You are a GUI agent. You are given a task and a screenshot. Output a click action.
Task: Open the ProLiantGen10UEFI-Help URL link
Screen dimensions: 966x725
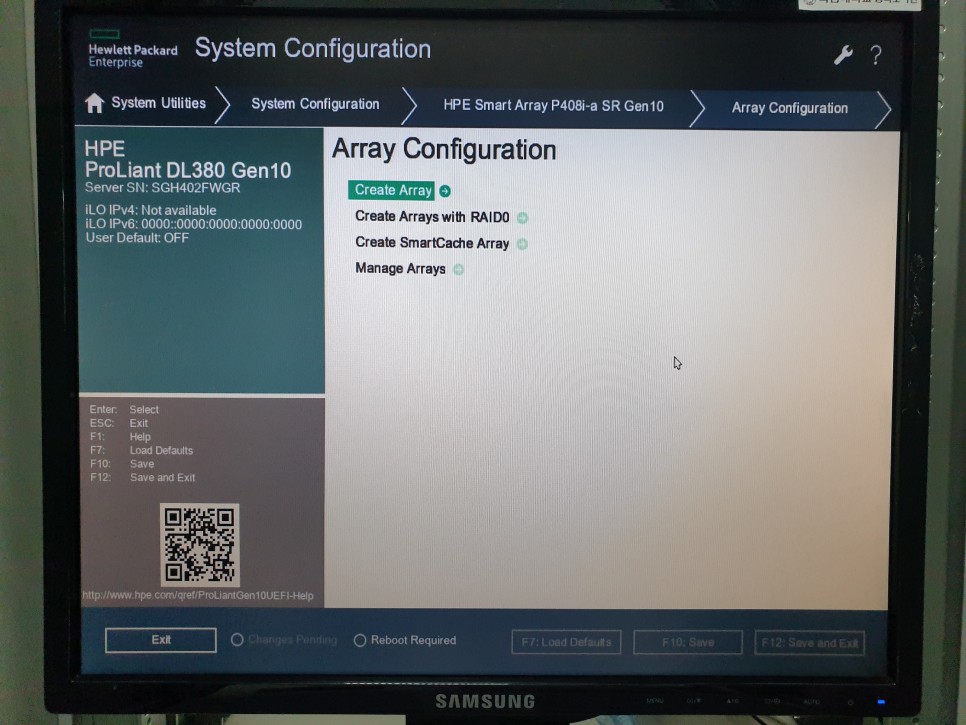(x=198, y=596)
